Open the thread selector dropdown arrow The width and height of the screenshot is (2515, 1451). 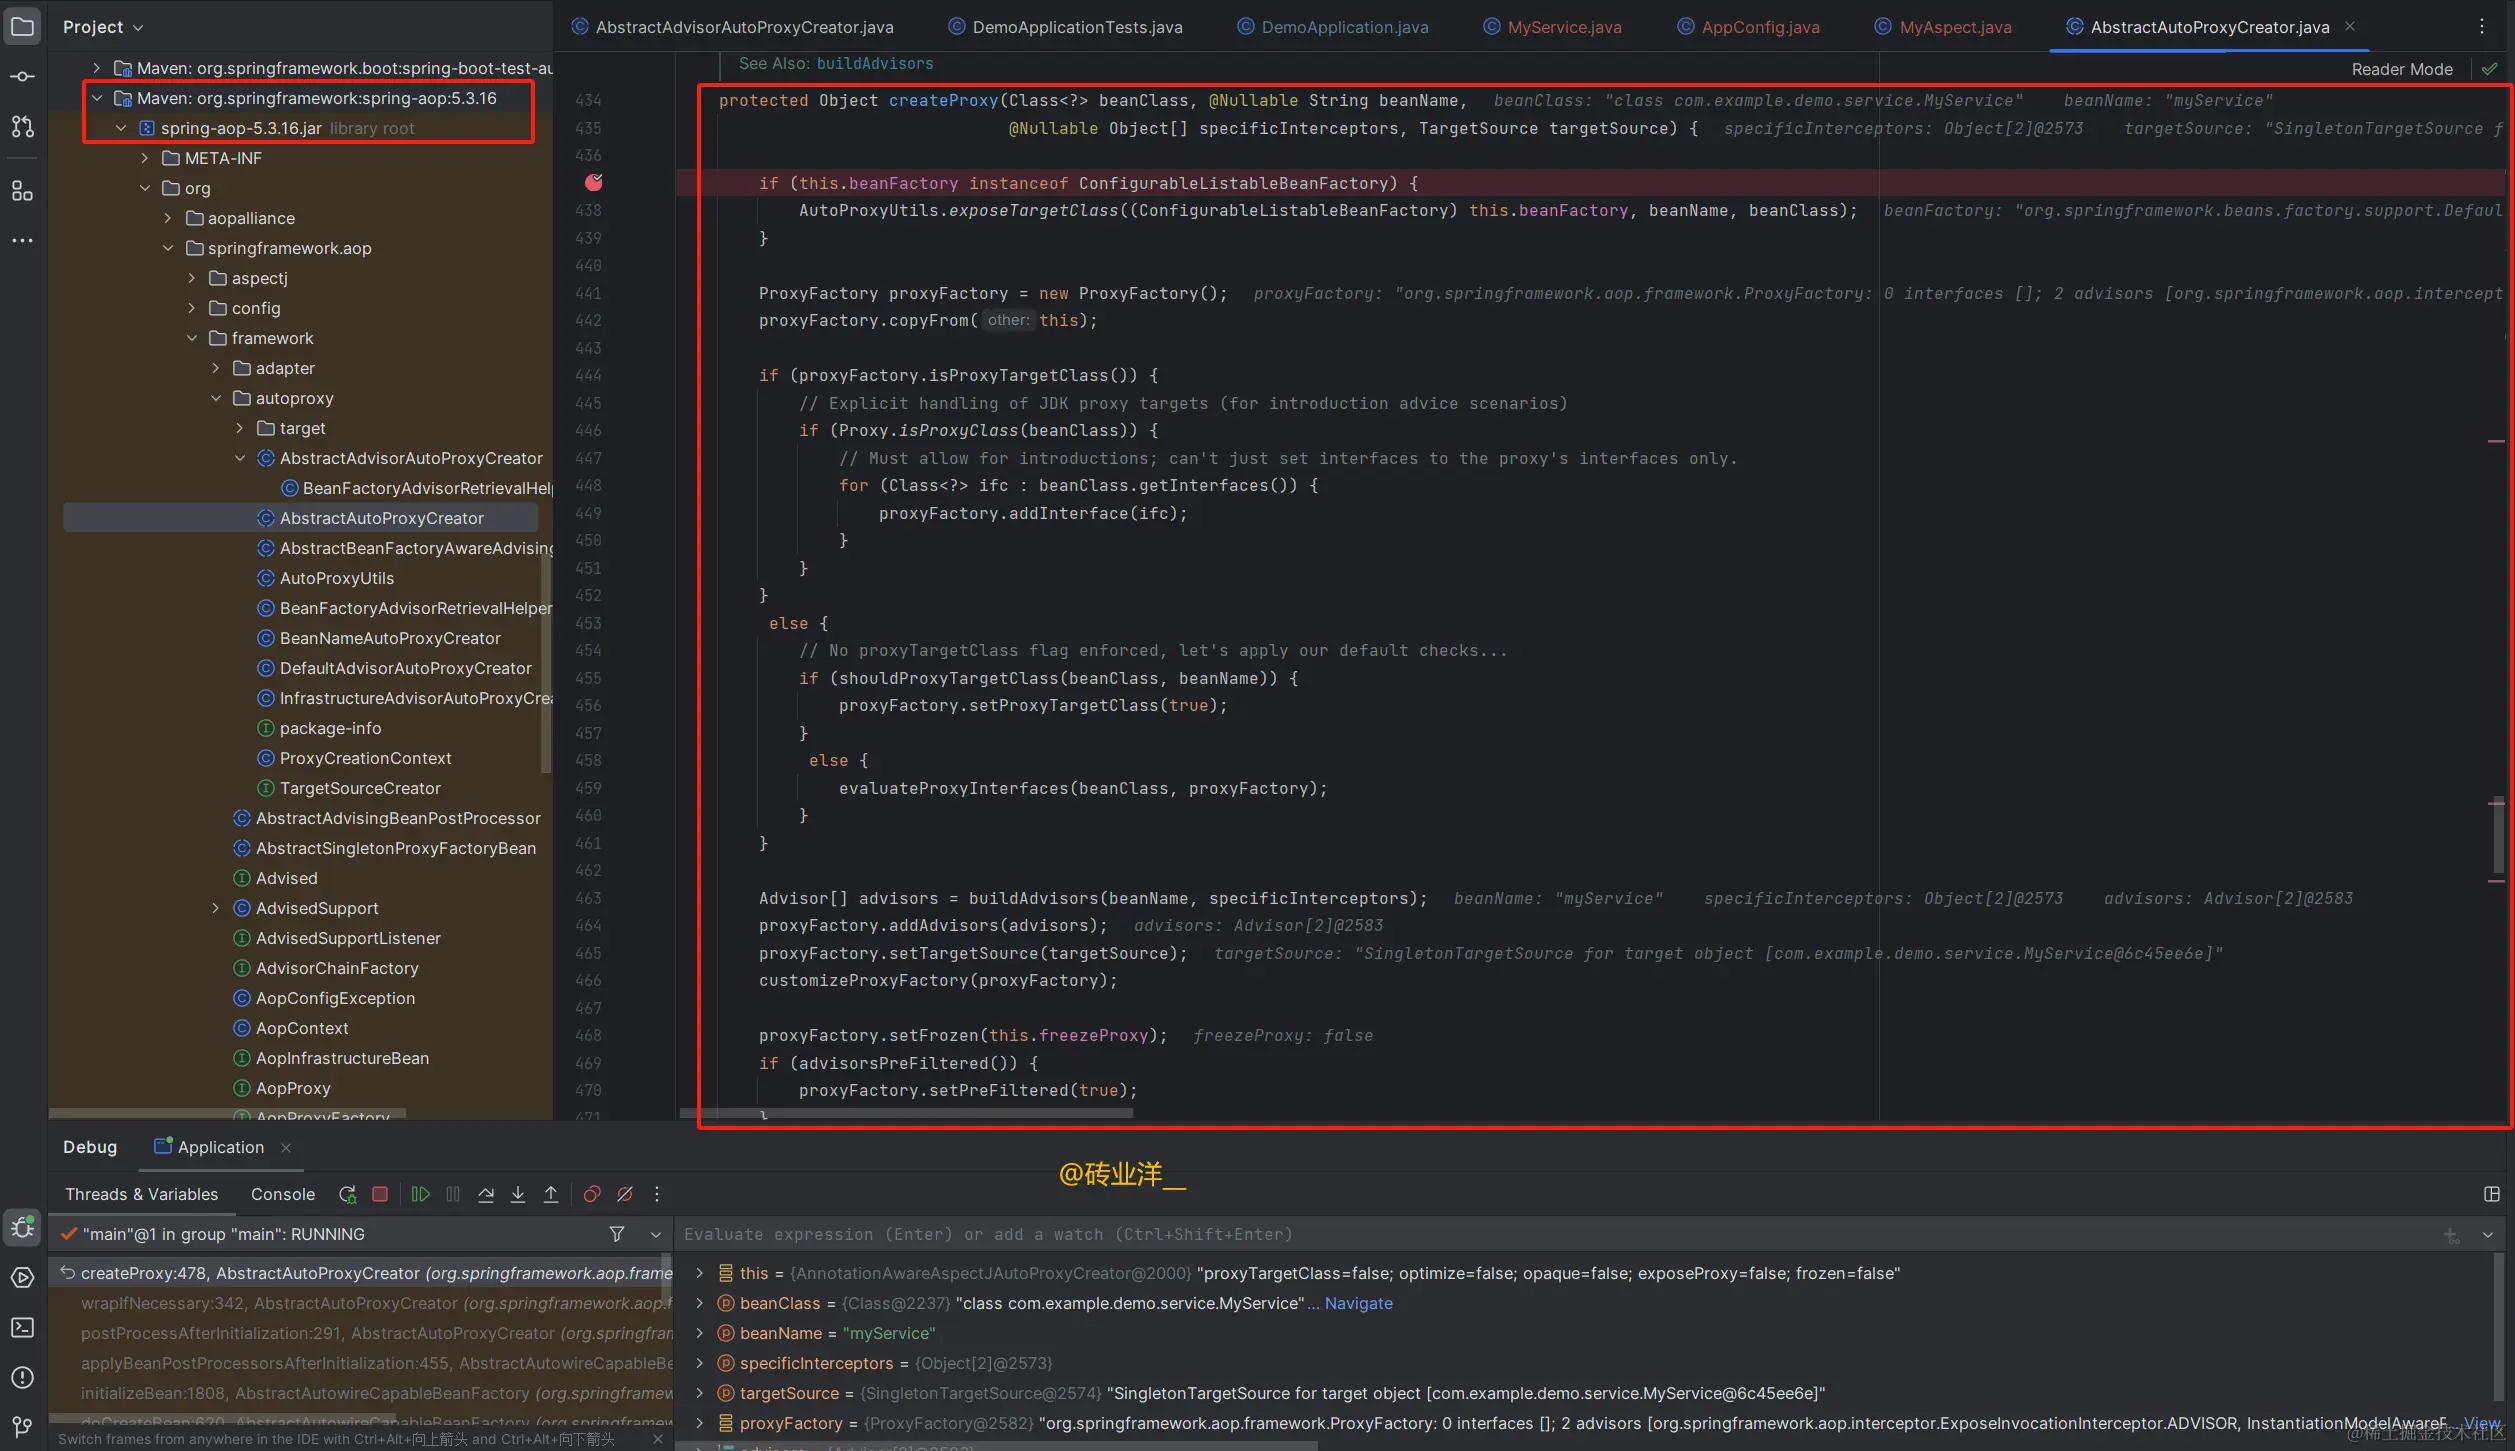656,1234
